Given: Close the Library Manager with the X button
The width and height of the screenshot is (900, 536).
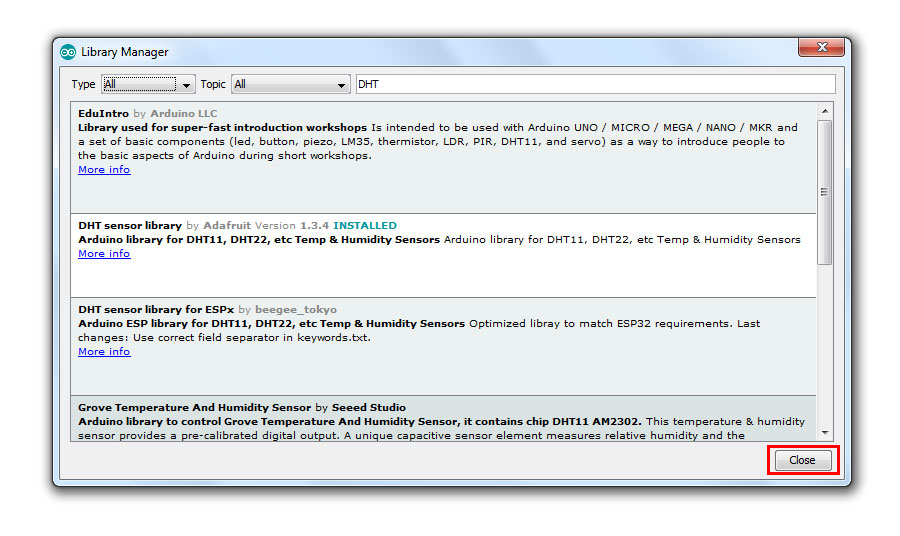Looking at the screenshot, I should click(821, 47).
